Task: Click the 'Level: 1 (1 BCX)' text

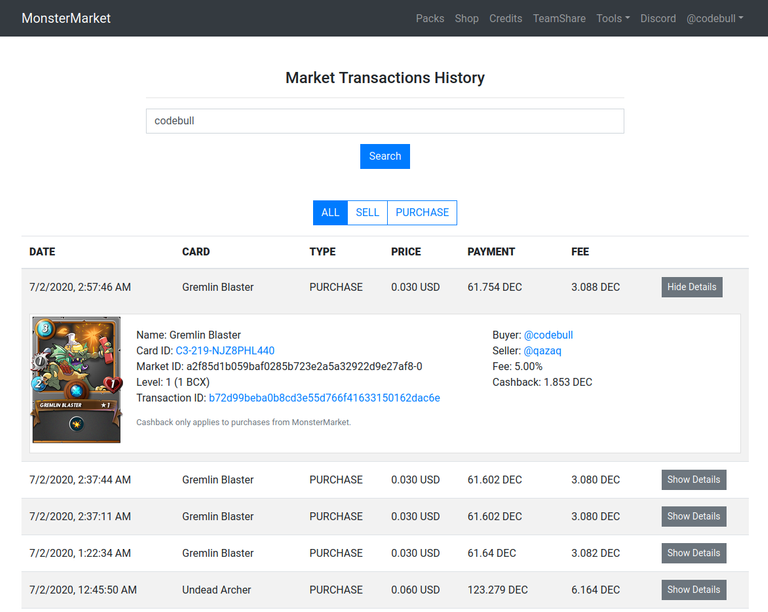Action: [x=173, y=382]
